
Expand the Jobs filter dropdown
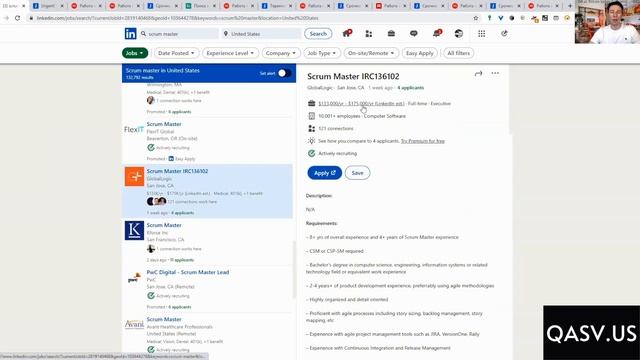(135, 53)
